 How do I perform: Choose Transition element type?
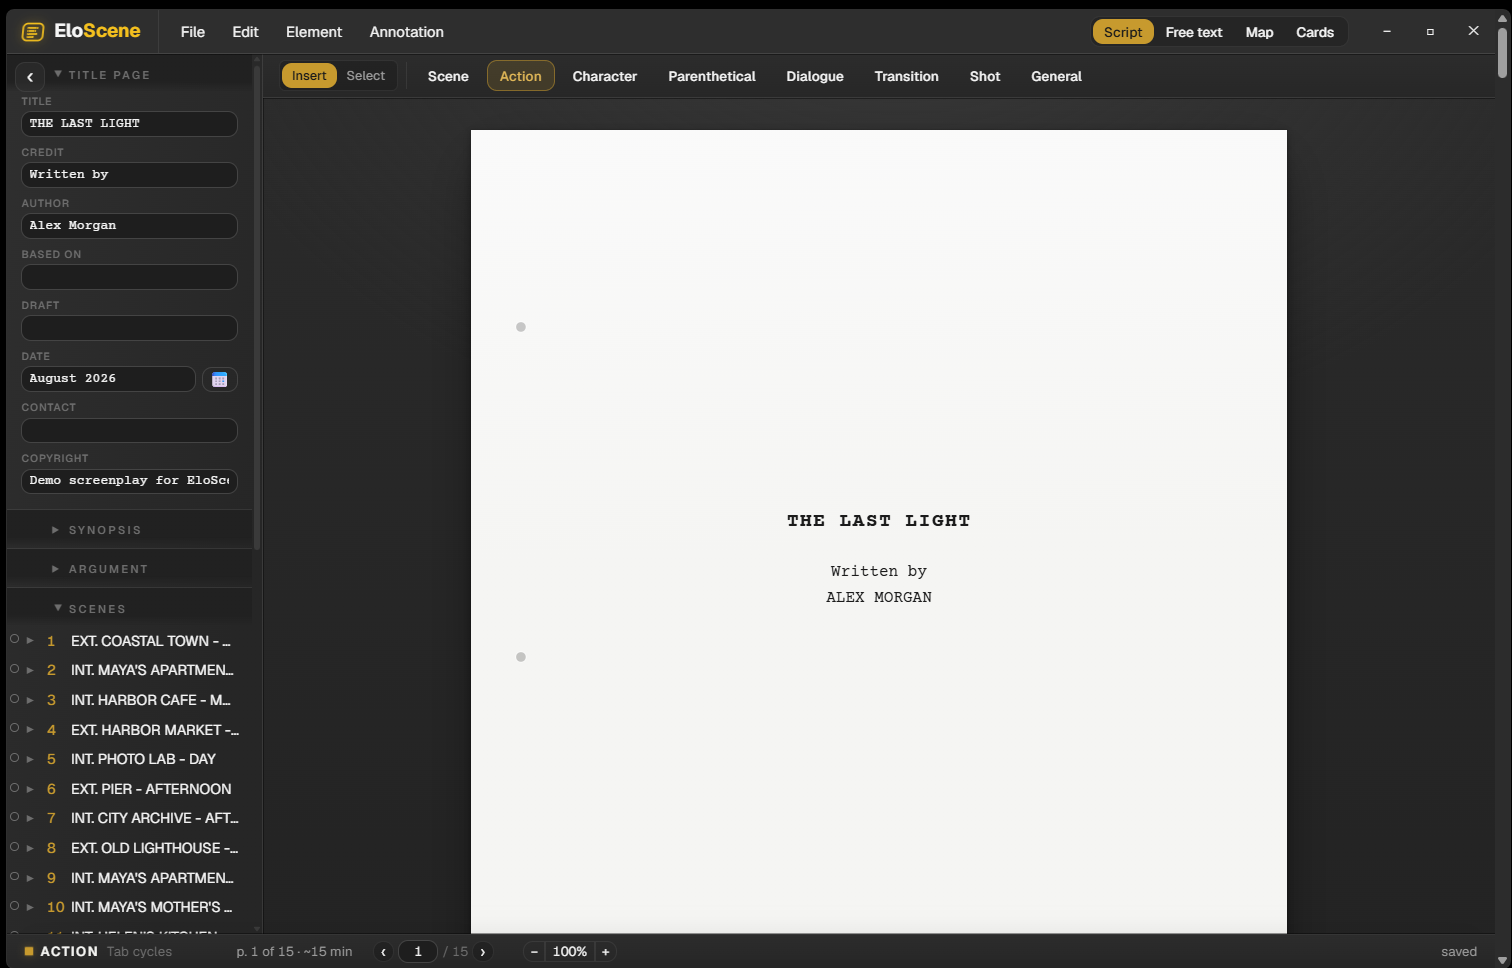pyautogui.click(x=907, y=76)
